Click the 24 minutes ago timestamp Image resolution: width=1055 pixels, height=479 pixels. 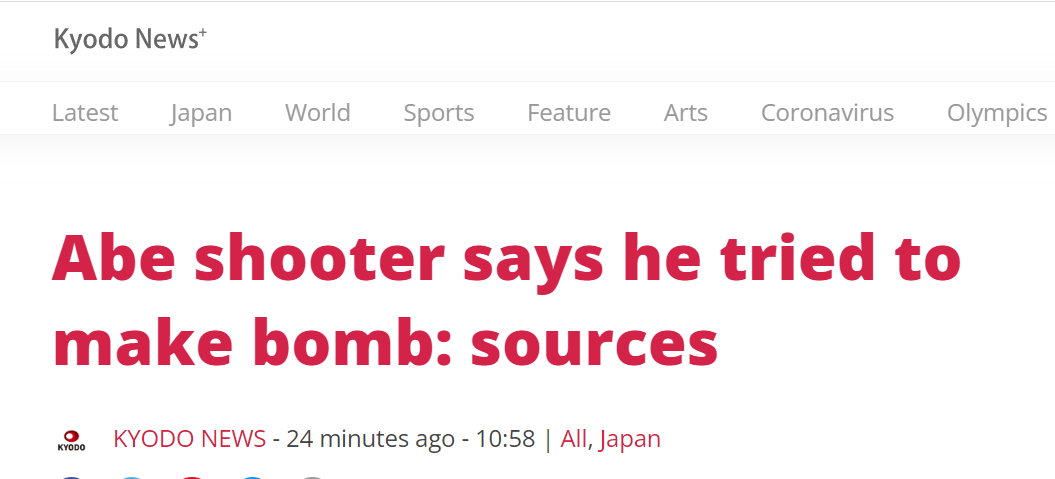371,439
